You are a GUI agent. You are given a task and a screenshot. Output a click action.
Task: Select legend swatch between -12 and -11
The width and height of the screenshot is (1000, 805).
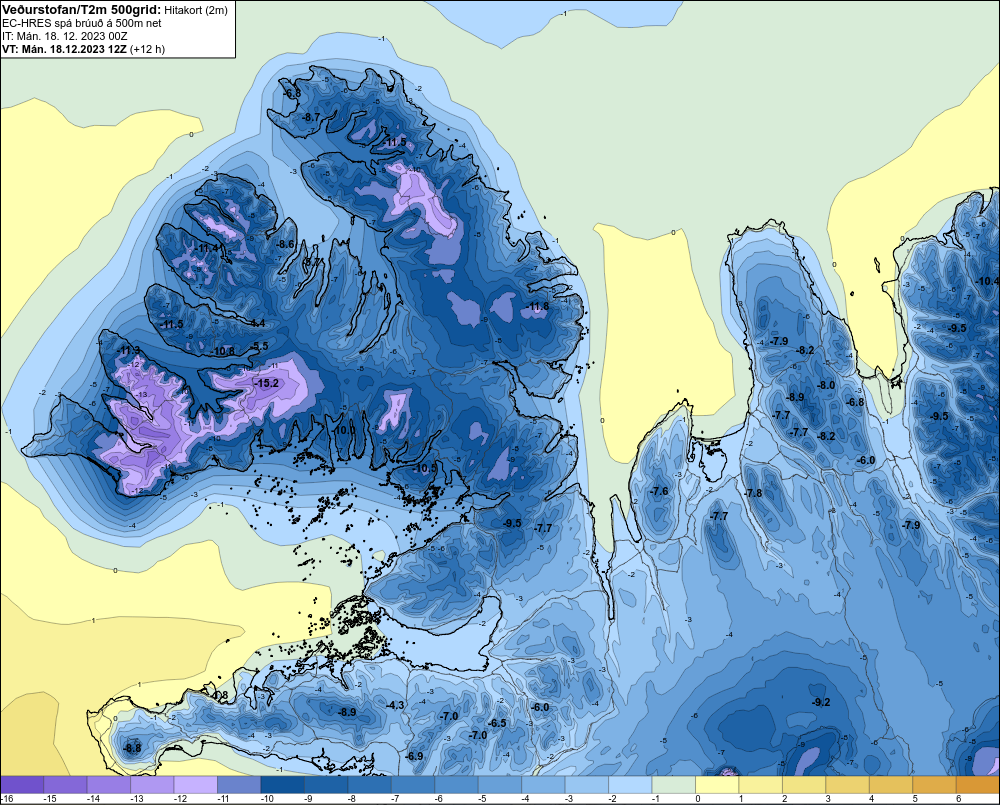(x=196, y=785)
